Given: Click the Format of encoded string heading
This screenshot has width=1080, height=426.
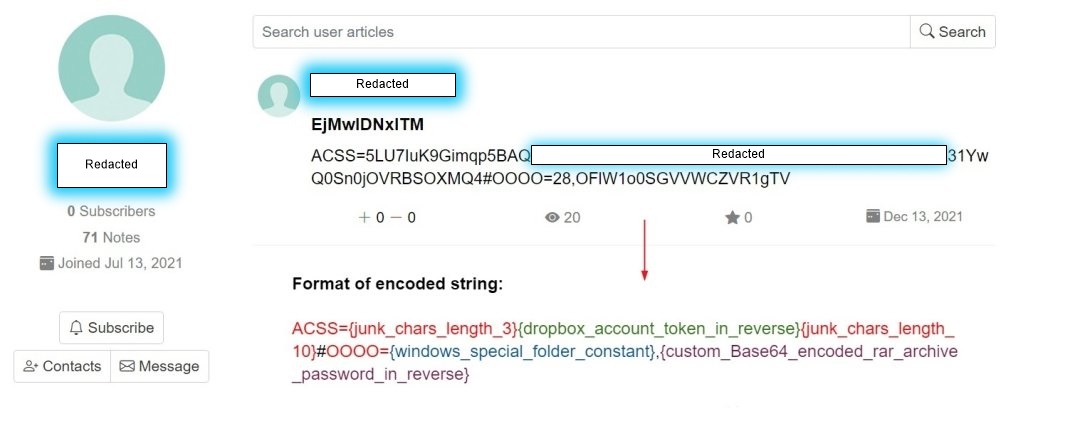Looking at the screenshot, I should point(397,284).
